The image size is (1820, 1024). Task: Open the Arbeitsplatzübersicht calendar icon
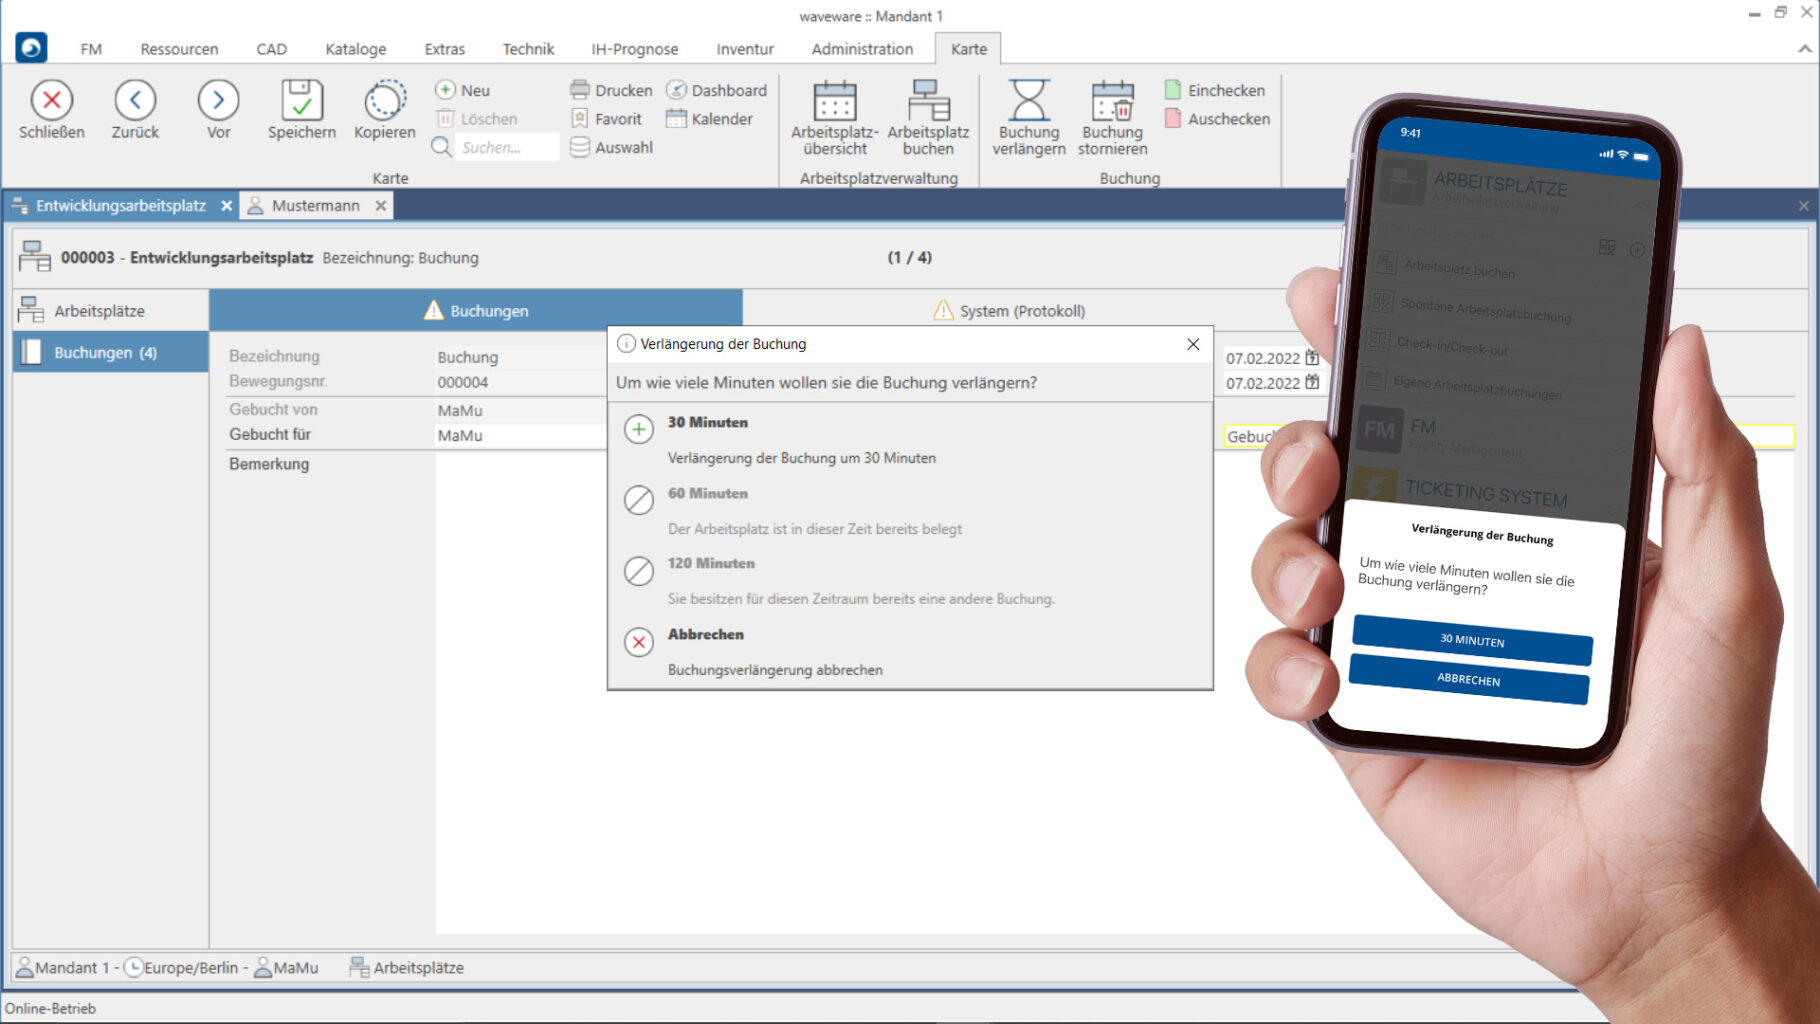834,101
